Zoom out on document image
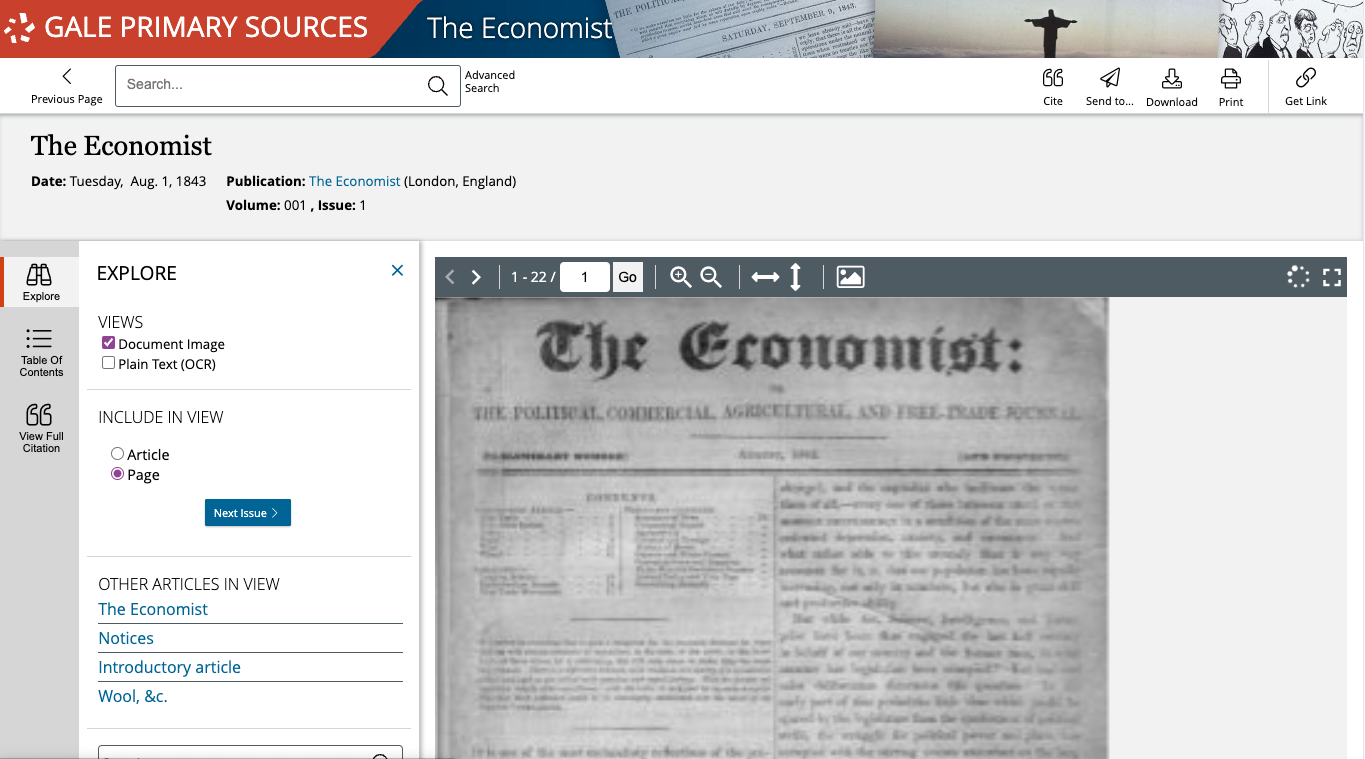 point(711,277)
